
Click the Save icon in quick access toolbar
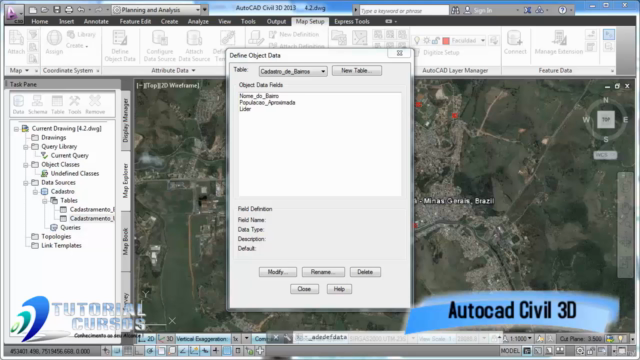(x=57, y=10)
